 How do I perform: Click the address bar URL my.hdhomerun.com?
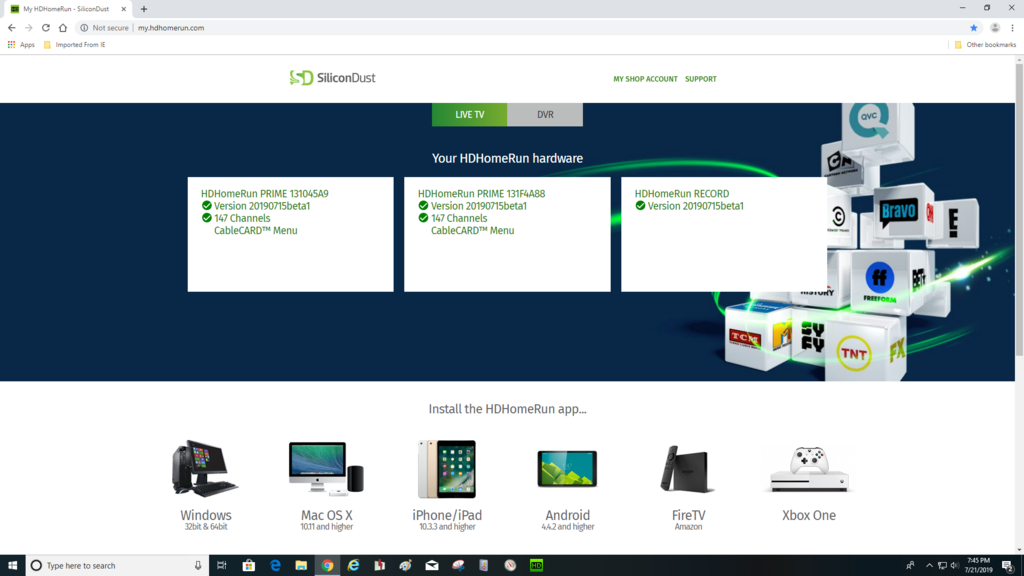click(x=171, y=27)
